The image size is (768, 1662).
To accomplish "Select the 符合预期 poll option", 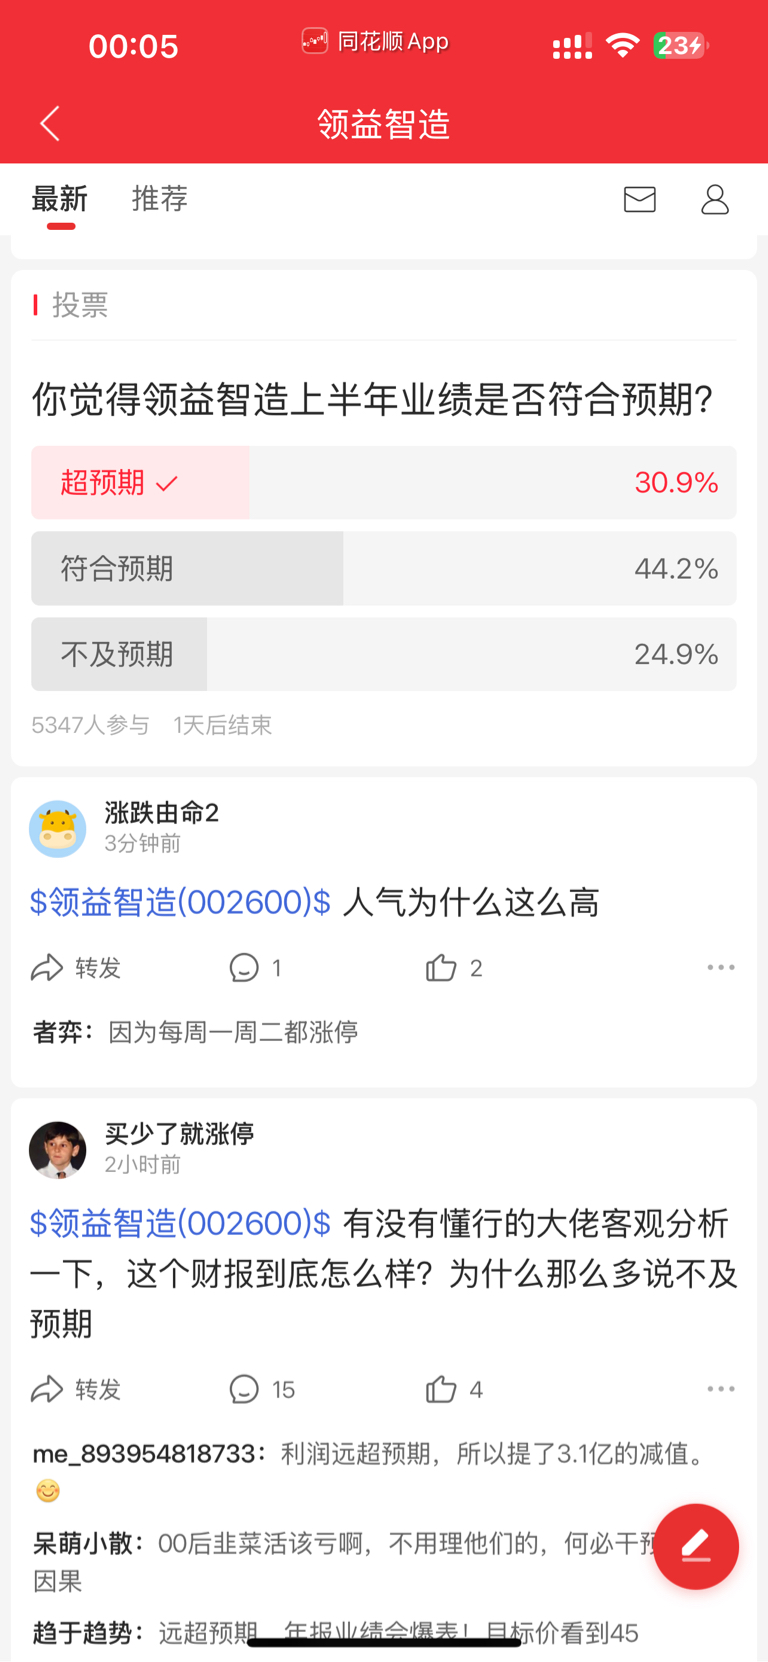I will coord(384,568).
